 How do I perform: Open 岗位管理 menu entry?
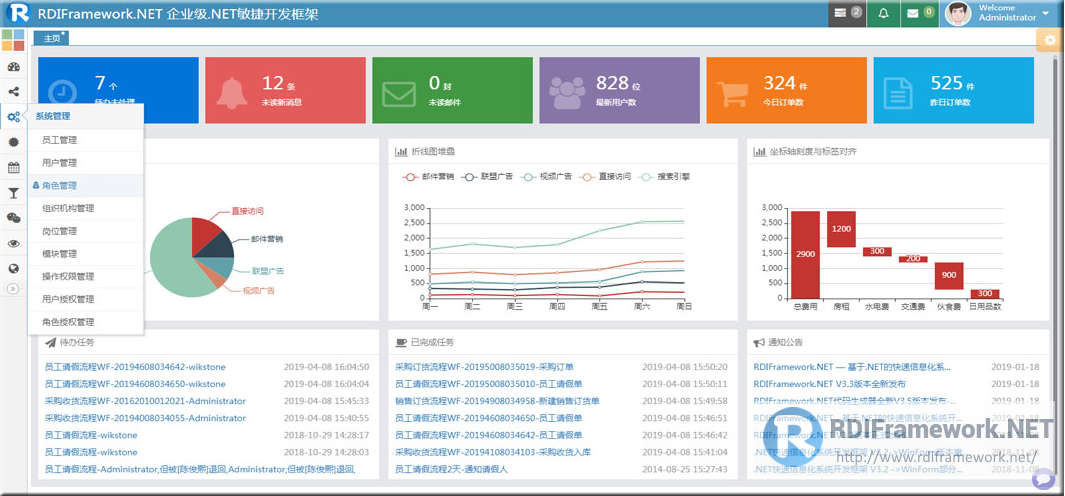click(x=86, y=231)
